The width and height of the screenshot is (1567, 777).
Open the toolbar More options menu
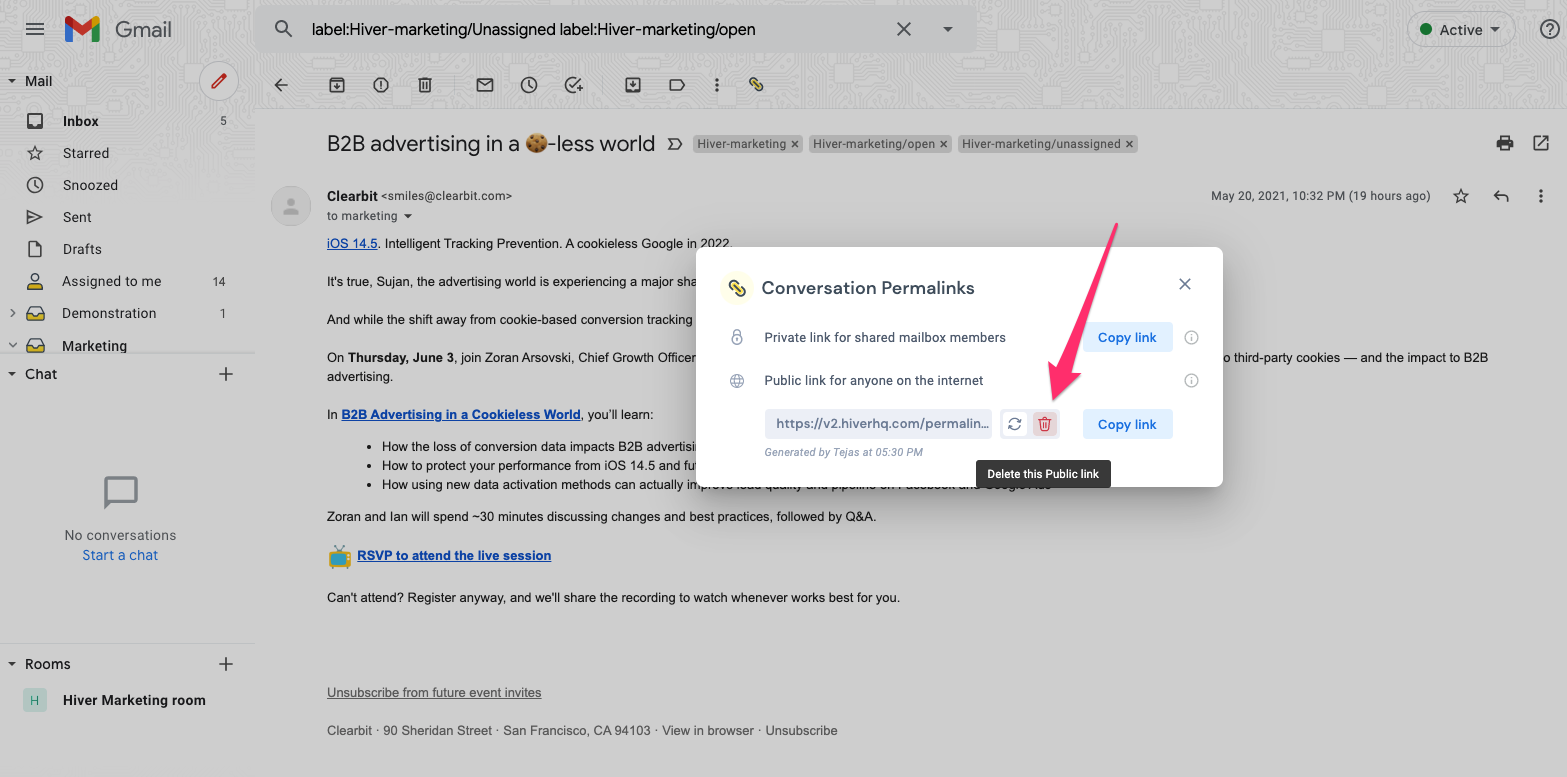[717, 85]
